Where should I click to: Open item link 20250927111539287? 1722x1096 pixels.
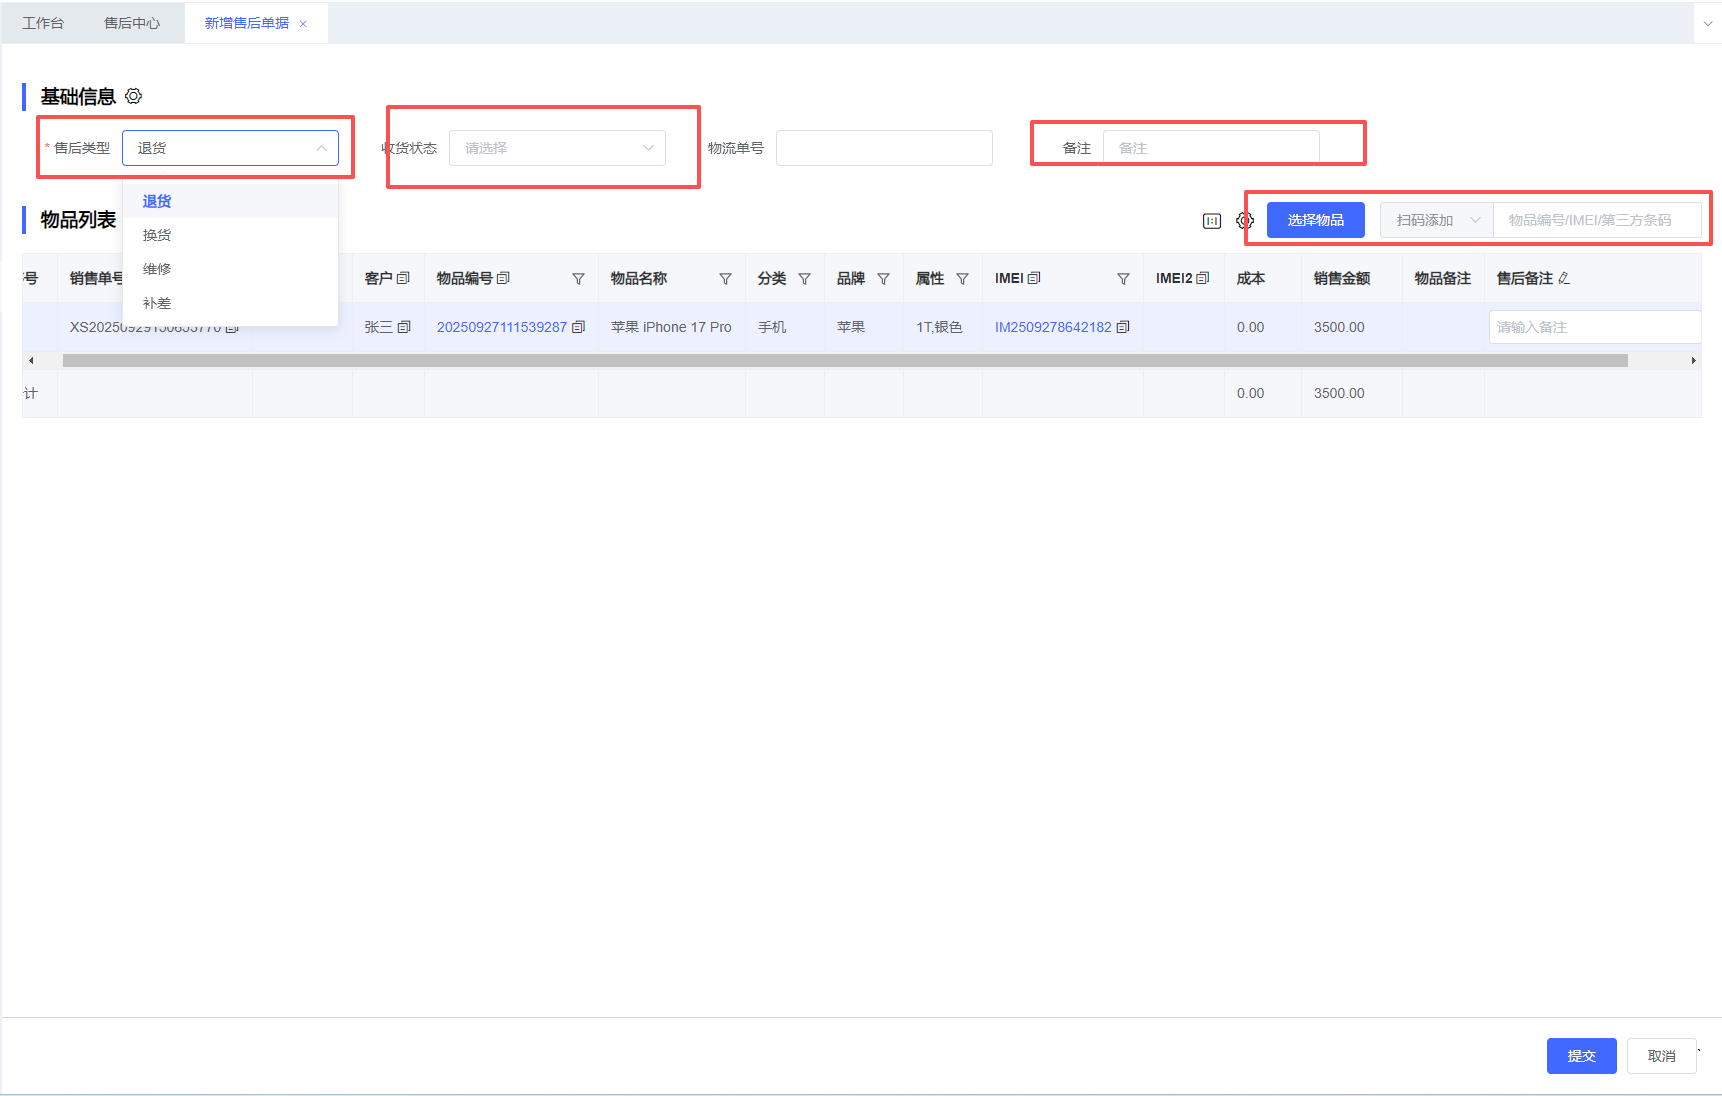coord(501,327)
